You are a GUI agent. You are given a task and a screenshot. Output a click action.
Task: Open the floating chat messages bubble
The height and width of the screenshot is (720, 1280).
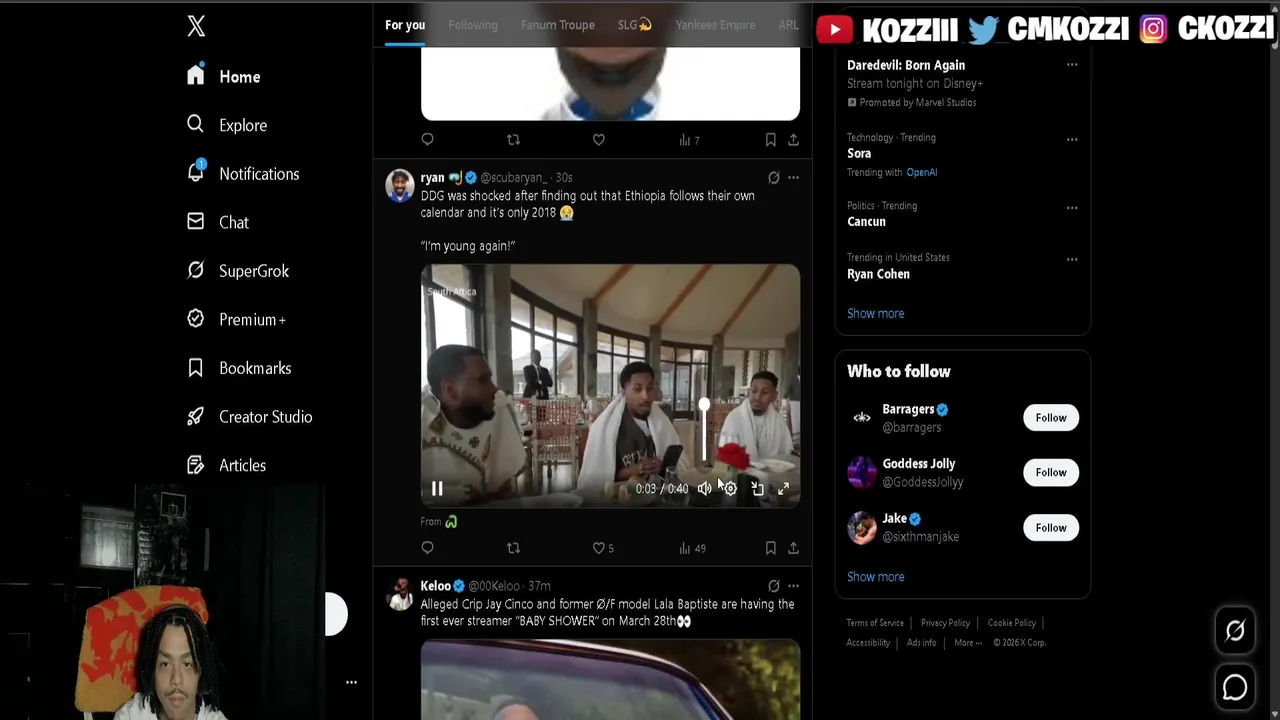pyautogui.click(x=1235, y=687)
